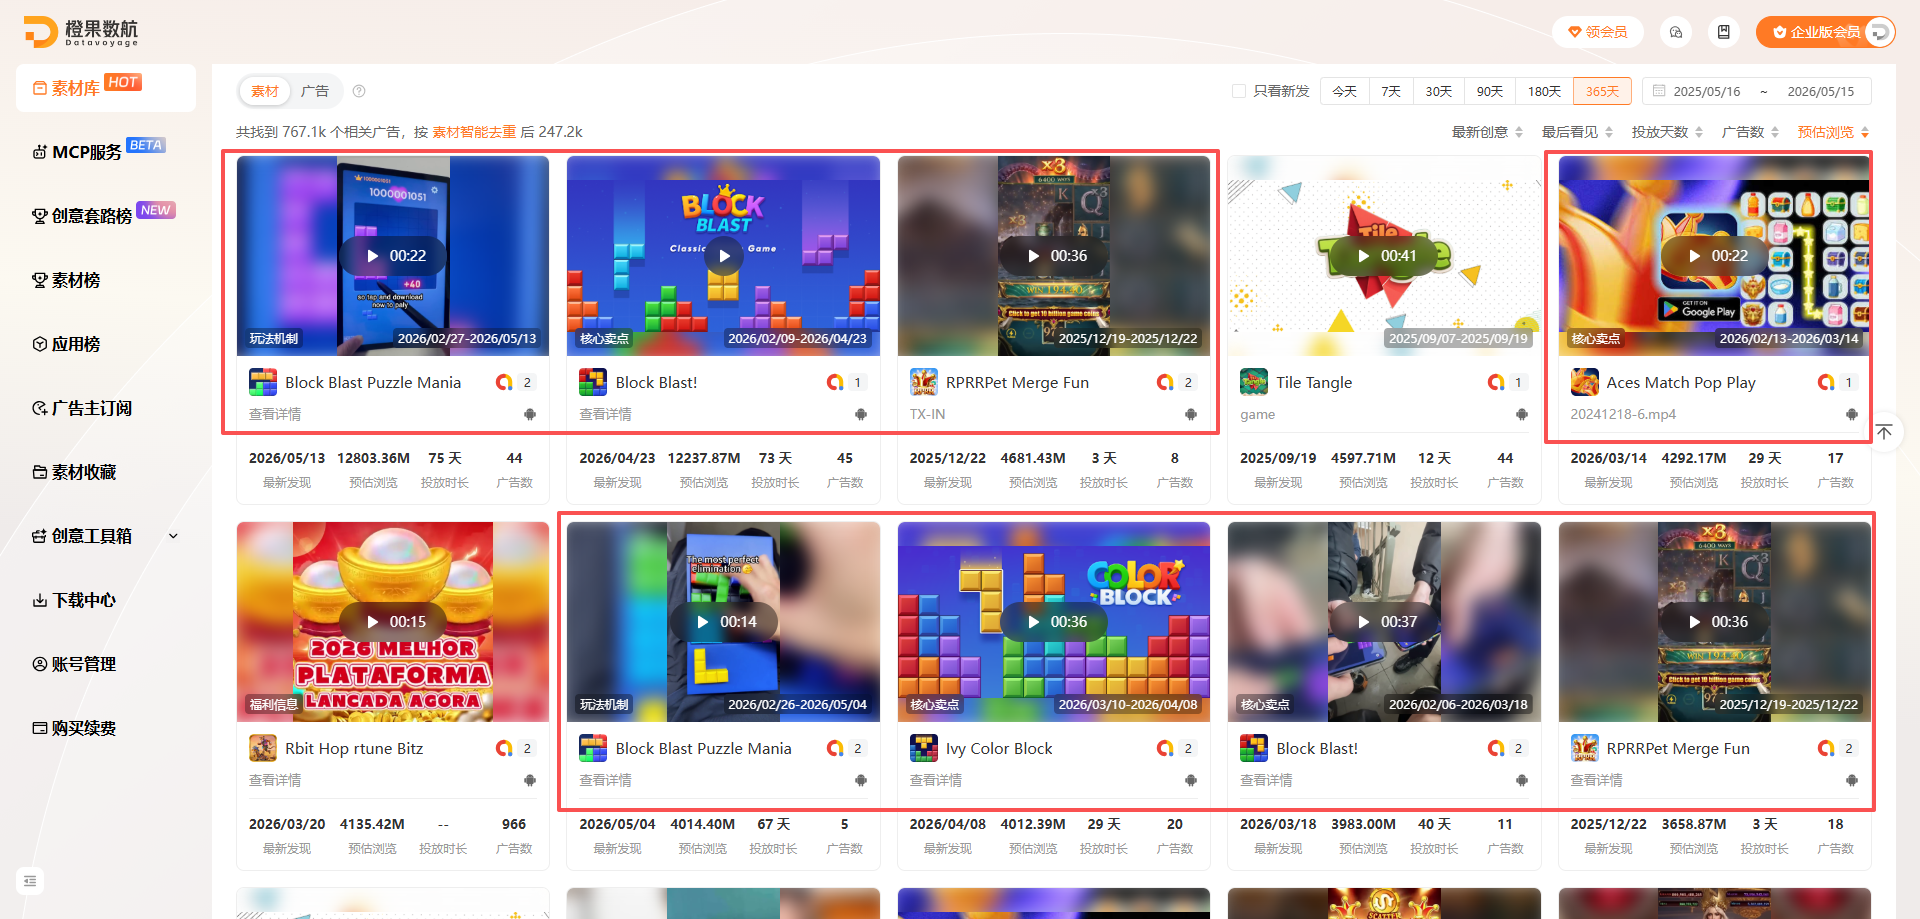Open the end date field 2026/05/15
Image resolution: width=1920 pixels, height=919 pixels.
coord(1821,91)
